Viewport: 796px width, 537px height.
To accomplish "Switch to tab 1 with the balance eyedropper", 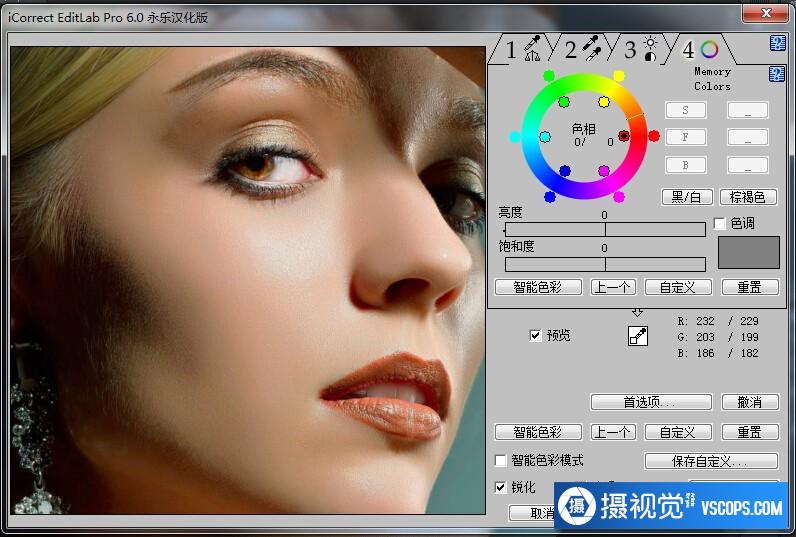I will [x=523, y=50].
